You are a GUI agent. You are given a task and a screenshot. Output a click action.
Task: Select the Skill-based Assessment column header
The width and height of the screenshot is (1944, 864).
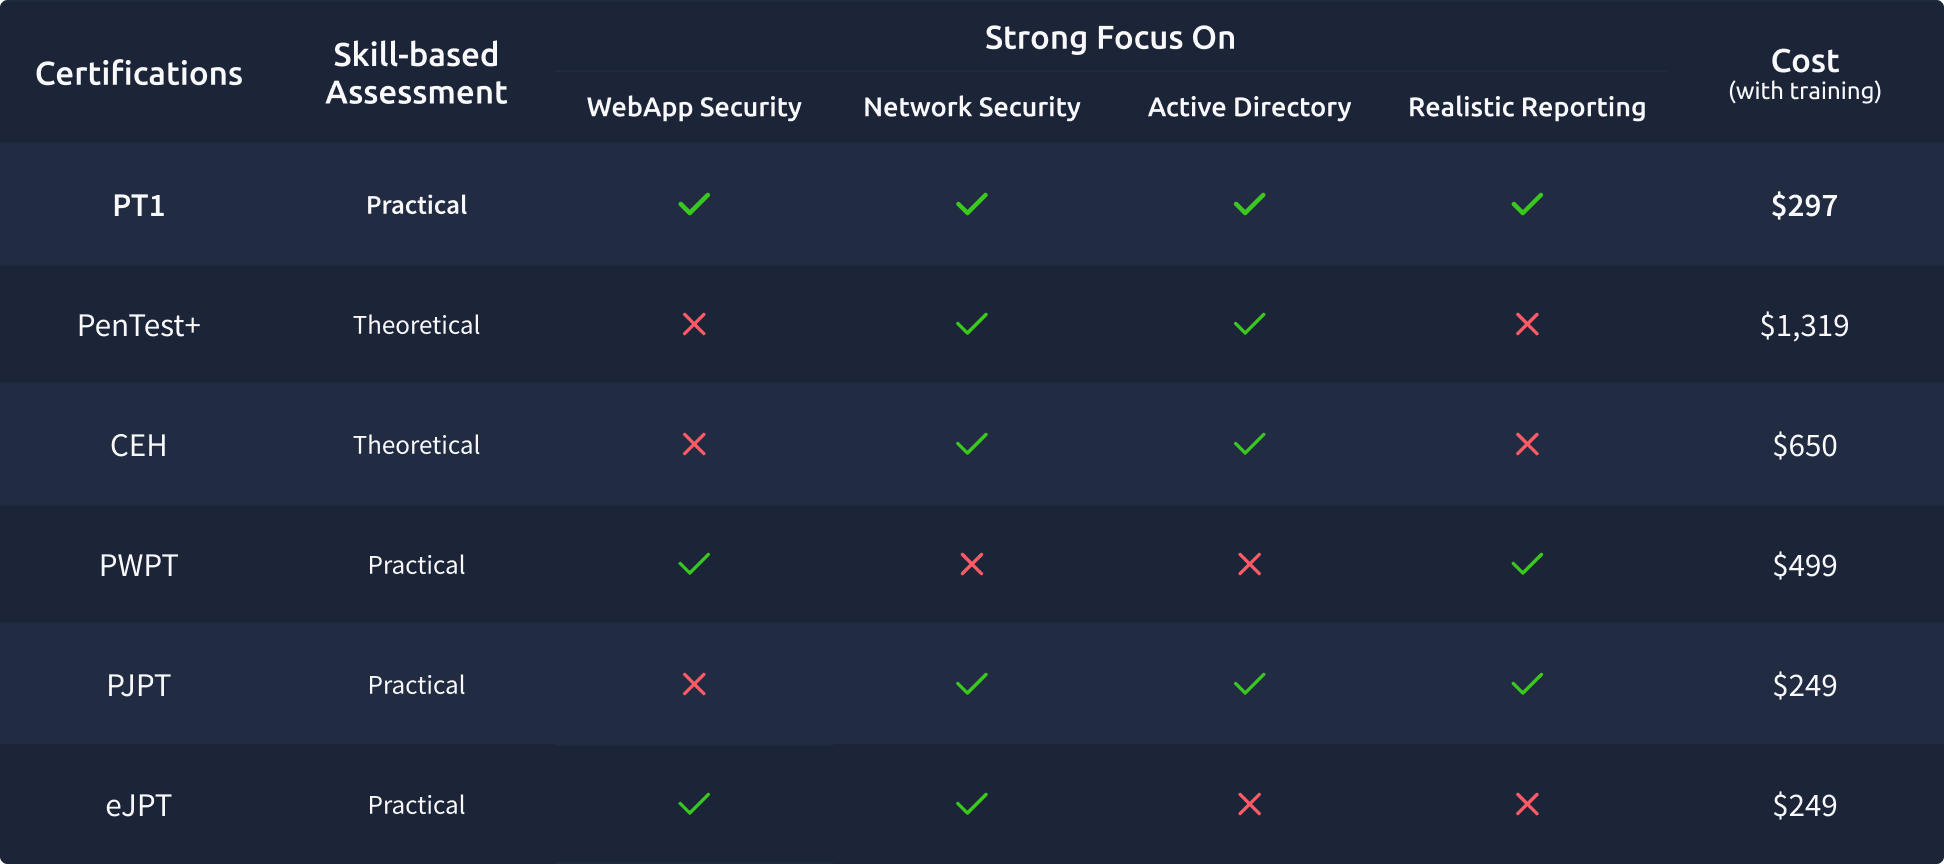point(416,73)
